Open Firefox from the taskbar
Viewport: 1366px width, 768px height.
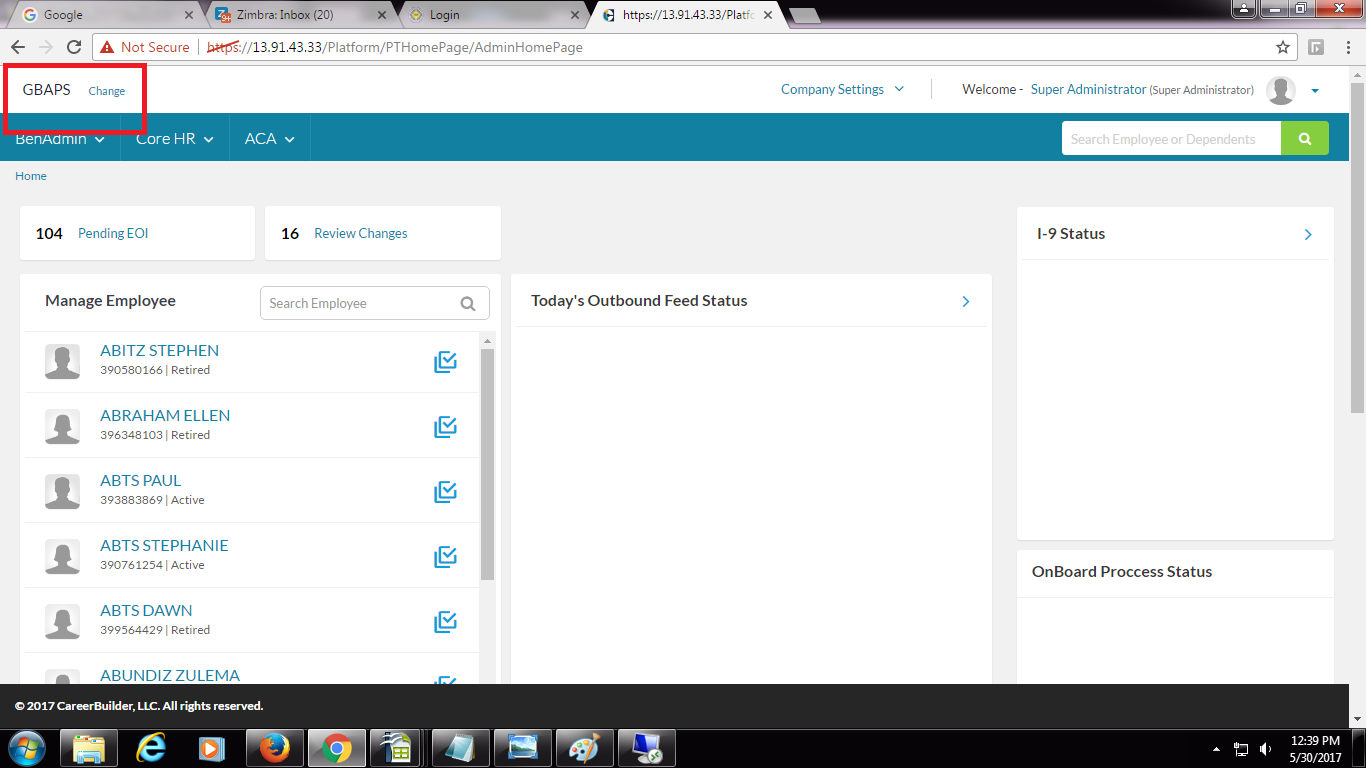[x=273, y=747]
